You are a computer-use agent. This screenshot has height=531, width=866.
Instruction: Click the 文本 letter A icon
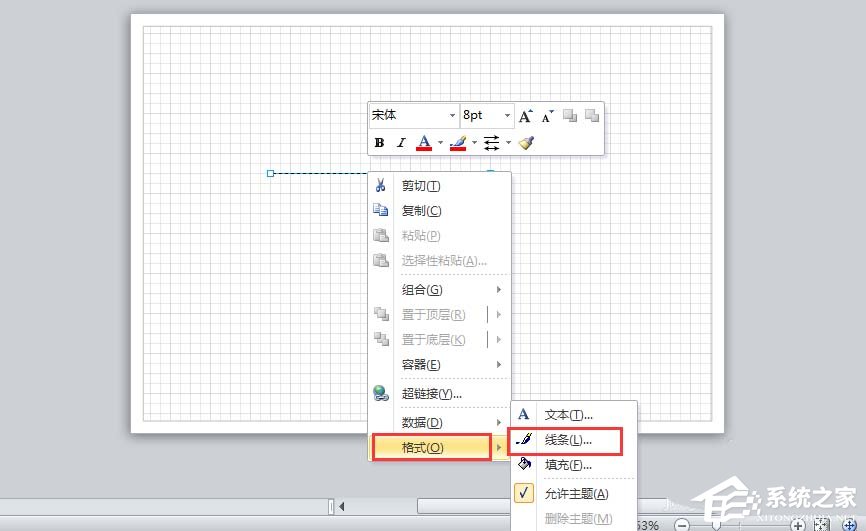[524, 414]
